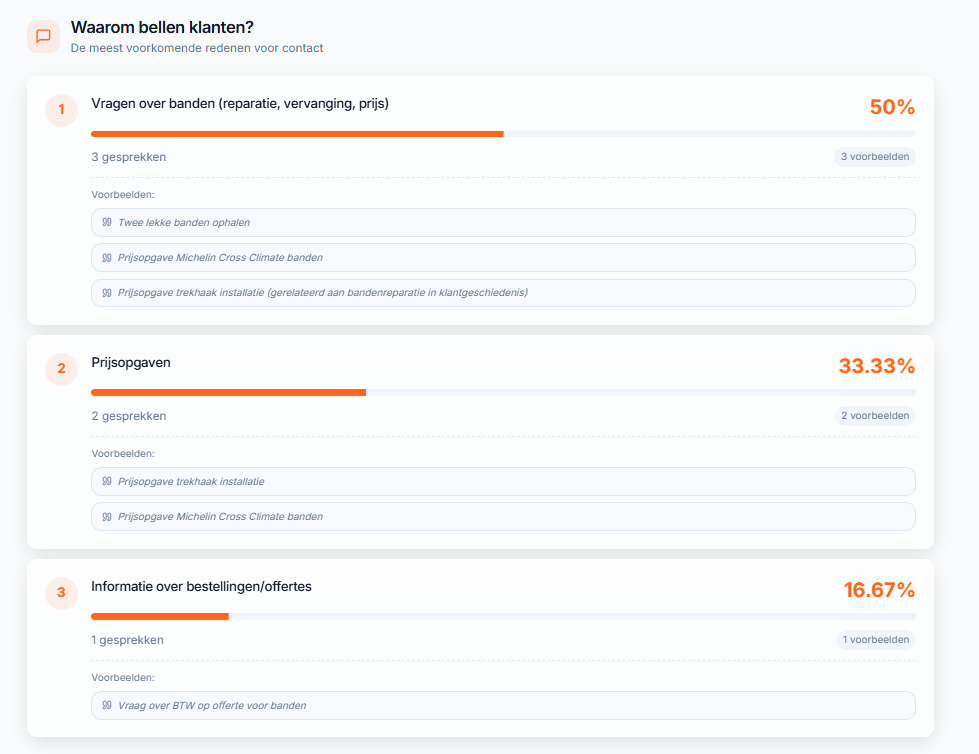Select 'Prijsopgave trekhaak installatie' under Prijsopgaven

click(x=503, y=482)
